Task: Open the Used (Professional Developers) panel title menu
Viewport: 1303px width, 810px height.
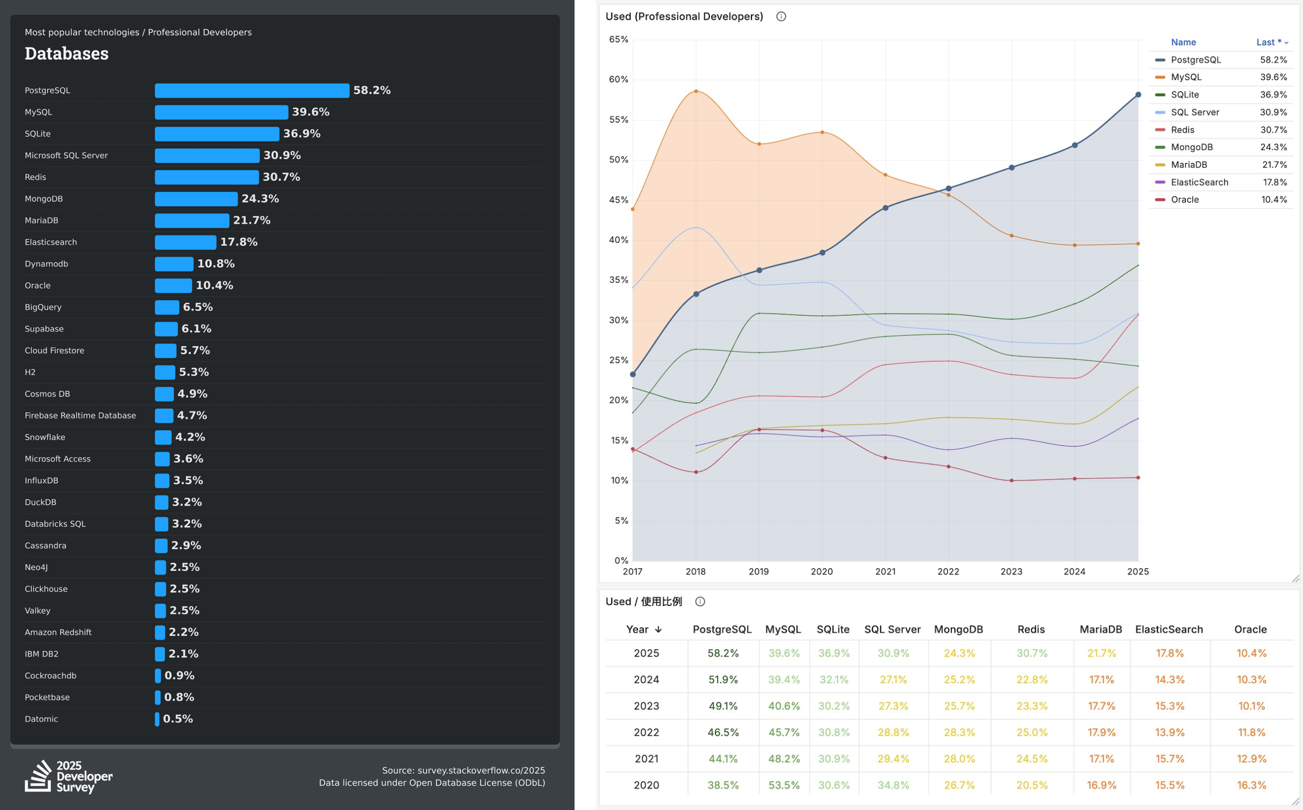Action: [684, 17]
